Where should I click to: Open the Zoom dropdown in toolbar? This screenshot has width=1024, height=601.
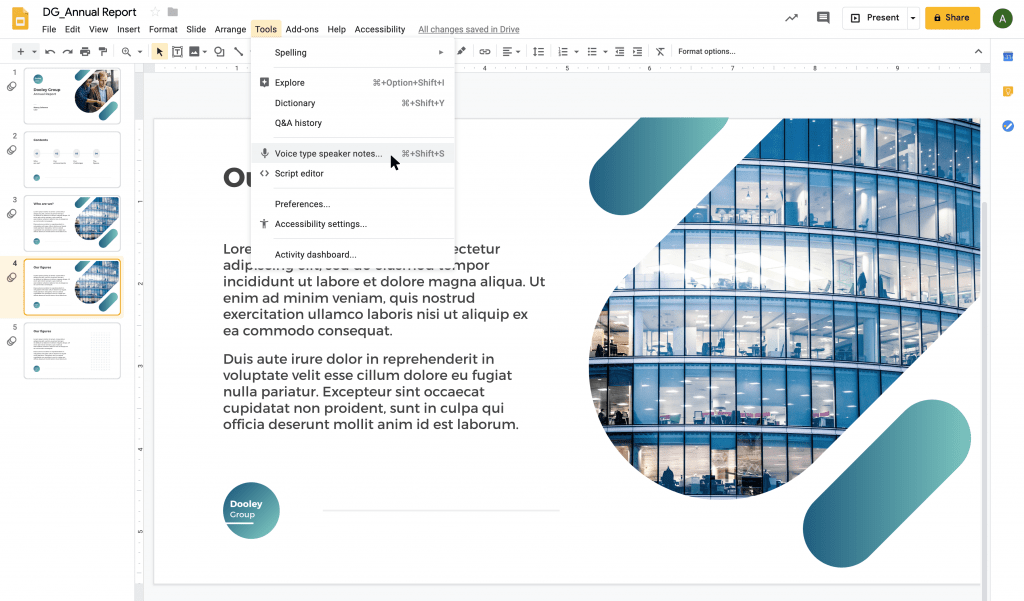point(130,52)
